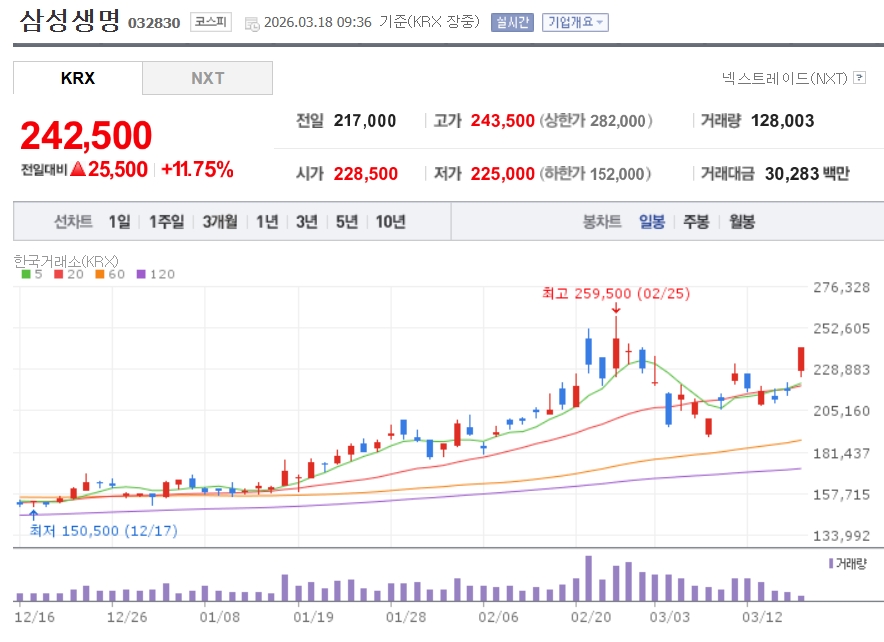Click the calendar icon beside the date
The width and height of the screenshot is (884, 642).
pos(251,23)
